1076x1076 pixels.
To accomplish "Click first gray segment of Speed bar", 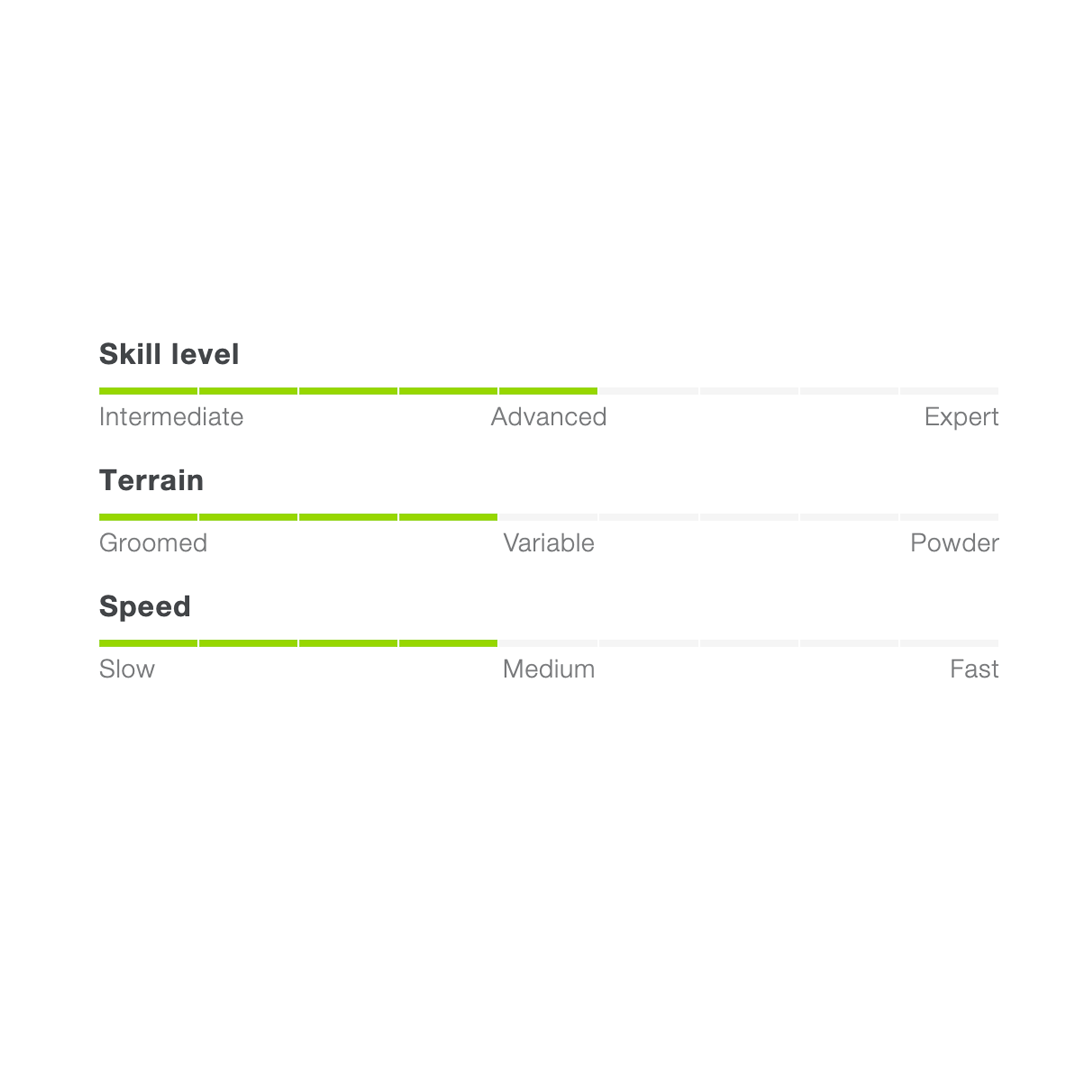I will click(548, 643).
